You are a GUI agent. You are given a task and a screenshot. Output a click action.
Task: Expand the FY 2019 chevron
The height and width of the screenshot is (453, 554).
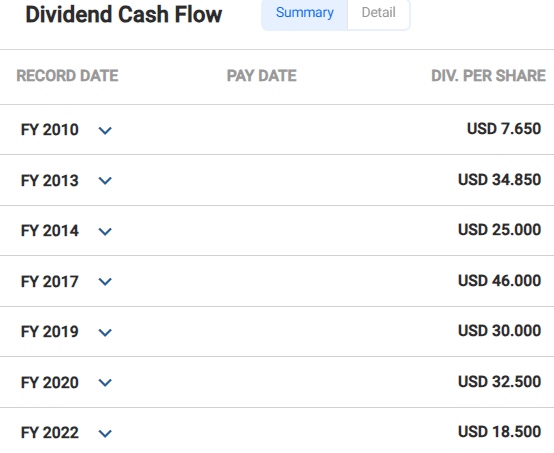pyautogui.click(x=105, y=332)
